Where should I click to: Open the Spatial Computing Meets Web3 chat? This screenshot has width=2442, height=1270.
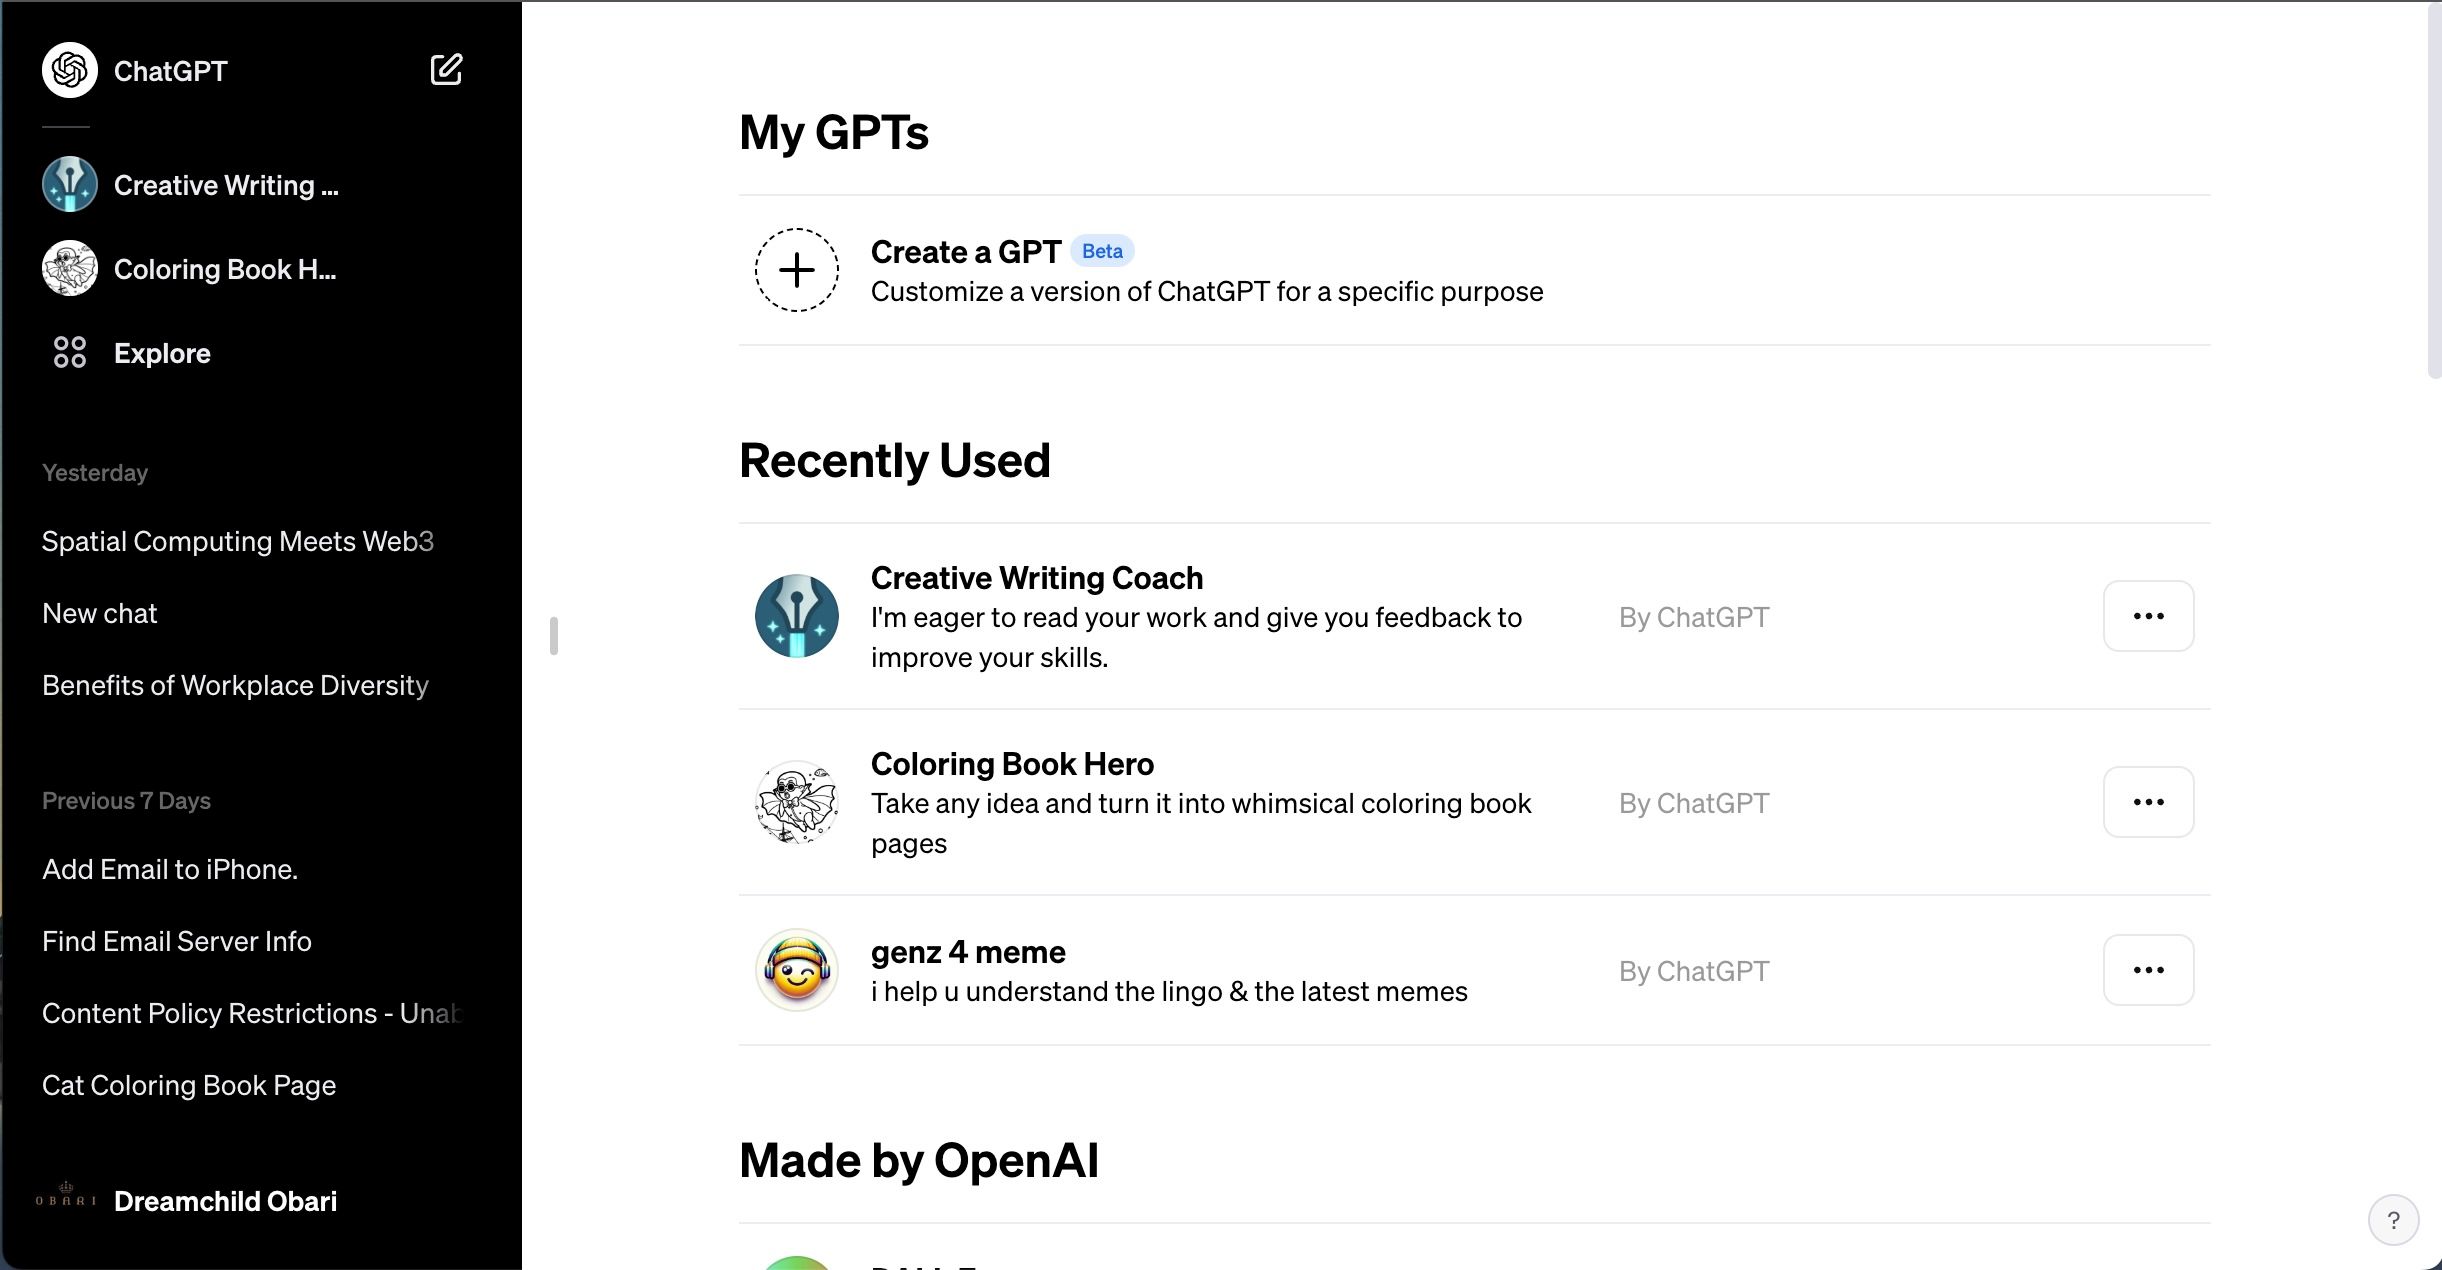click(x=238, y=541)
